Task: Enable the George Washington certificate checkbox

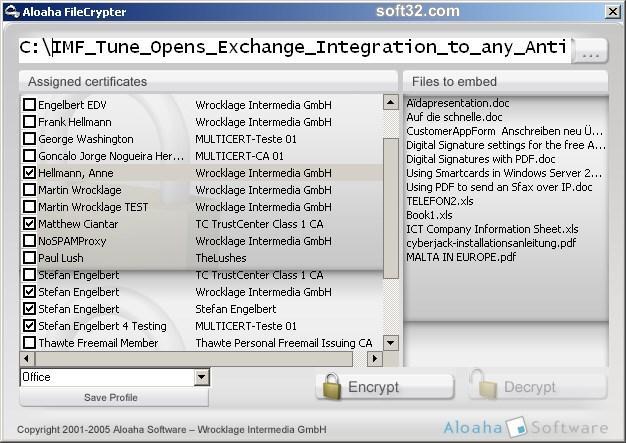Action: click(29, 139)
